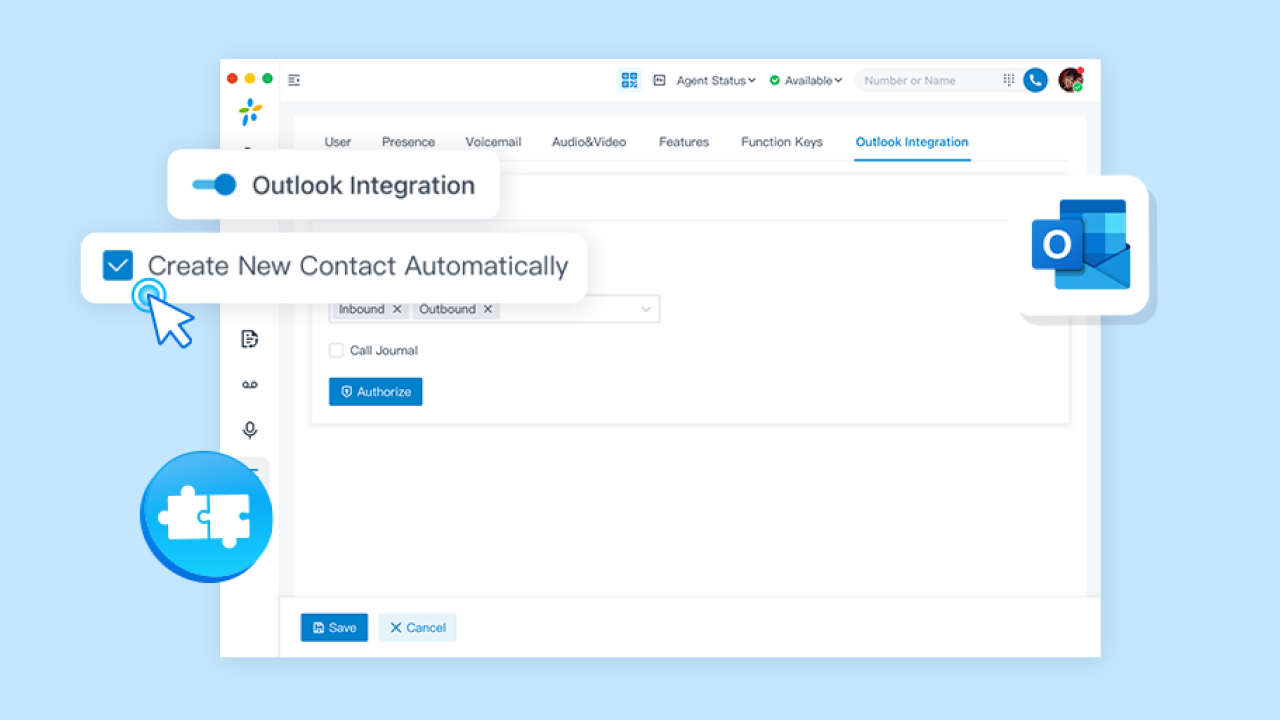Viewport: 1280px width, 720px height.
Task: Switch to the User tab
Action: pos(338,142)
